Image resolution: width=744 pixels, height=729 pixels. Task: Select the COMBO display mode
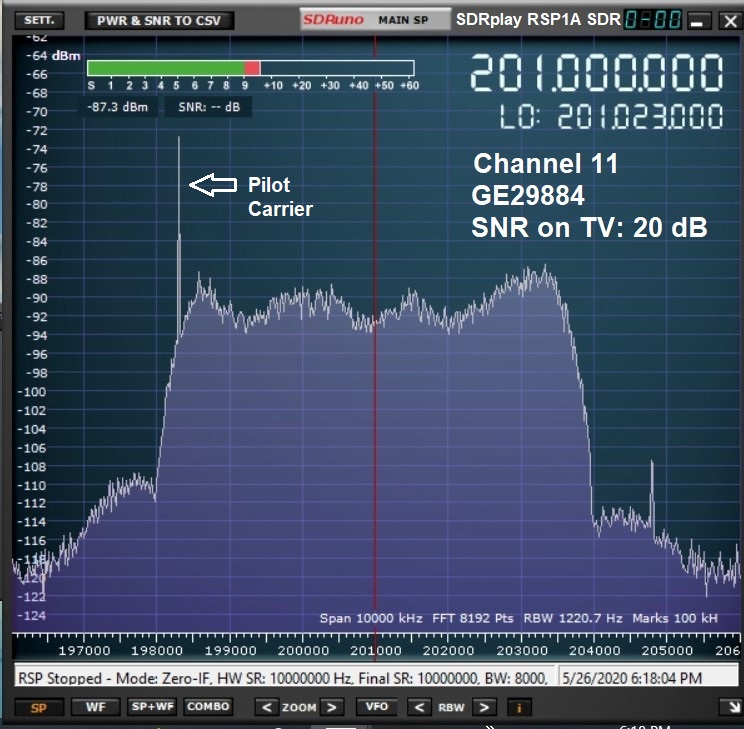pyautogui.click(x=208, y=707)
